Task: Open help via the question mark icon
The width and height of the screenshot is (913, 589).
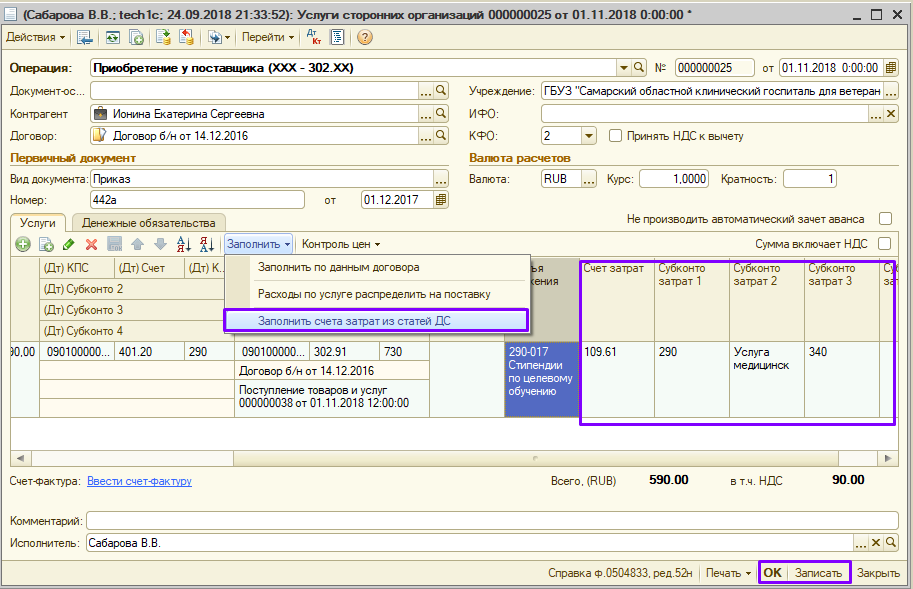Action: click(x=364, y=37)
